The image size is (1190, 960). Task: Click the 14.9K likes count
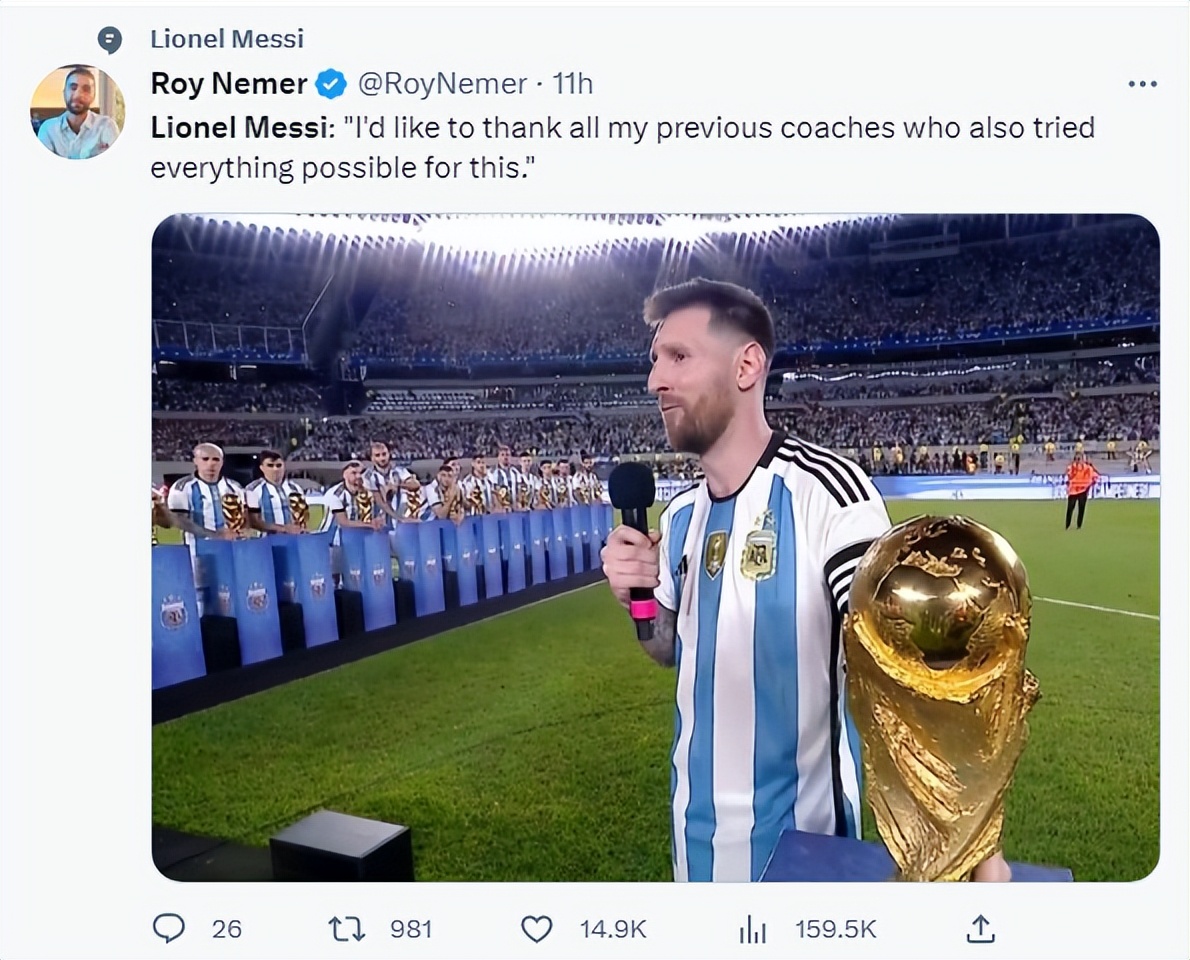613,929
